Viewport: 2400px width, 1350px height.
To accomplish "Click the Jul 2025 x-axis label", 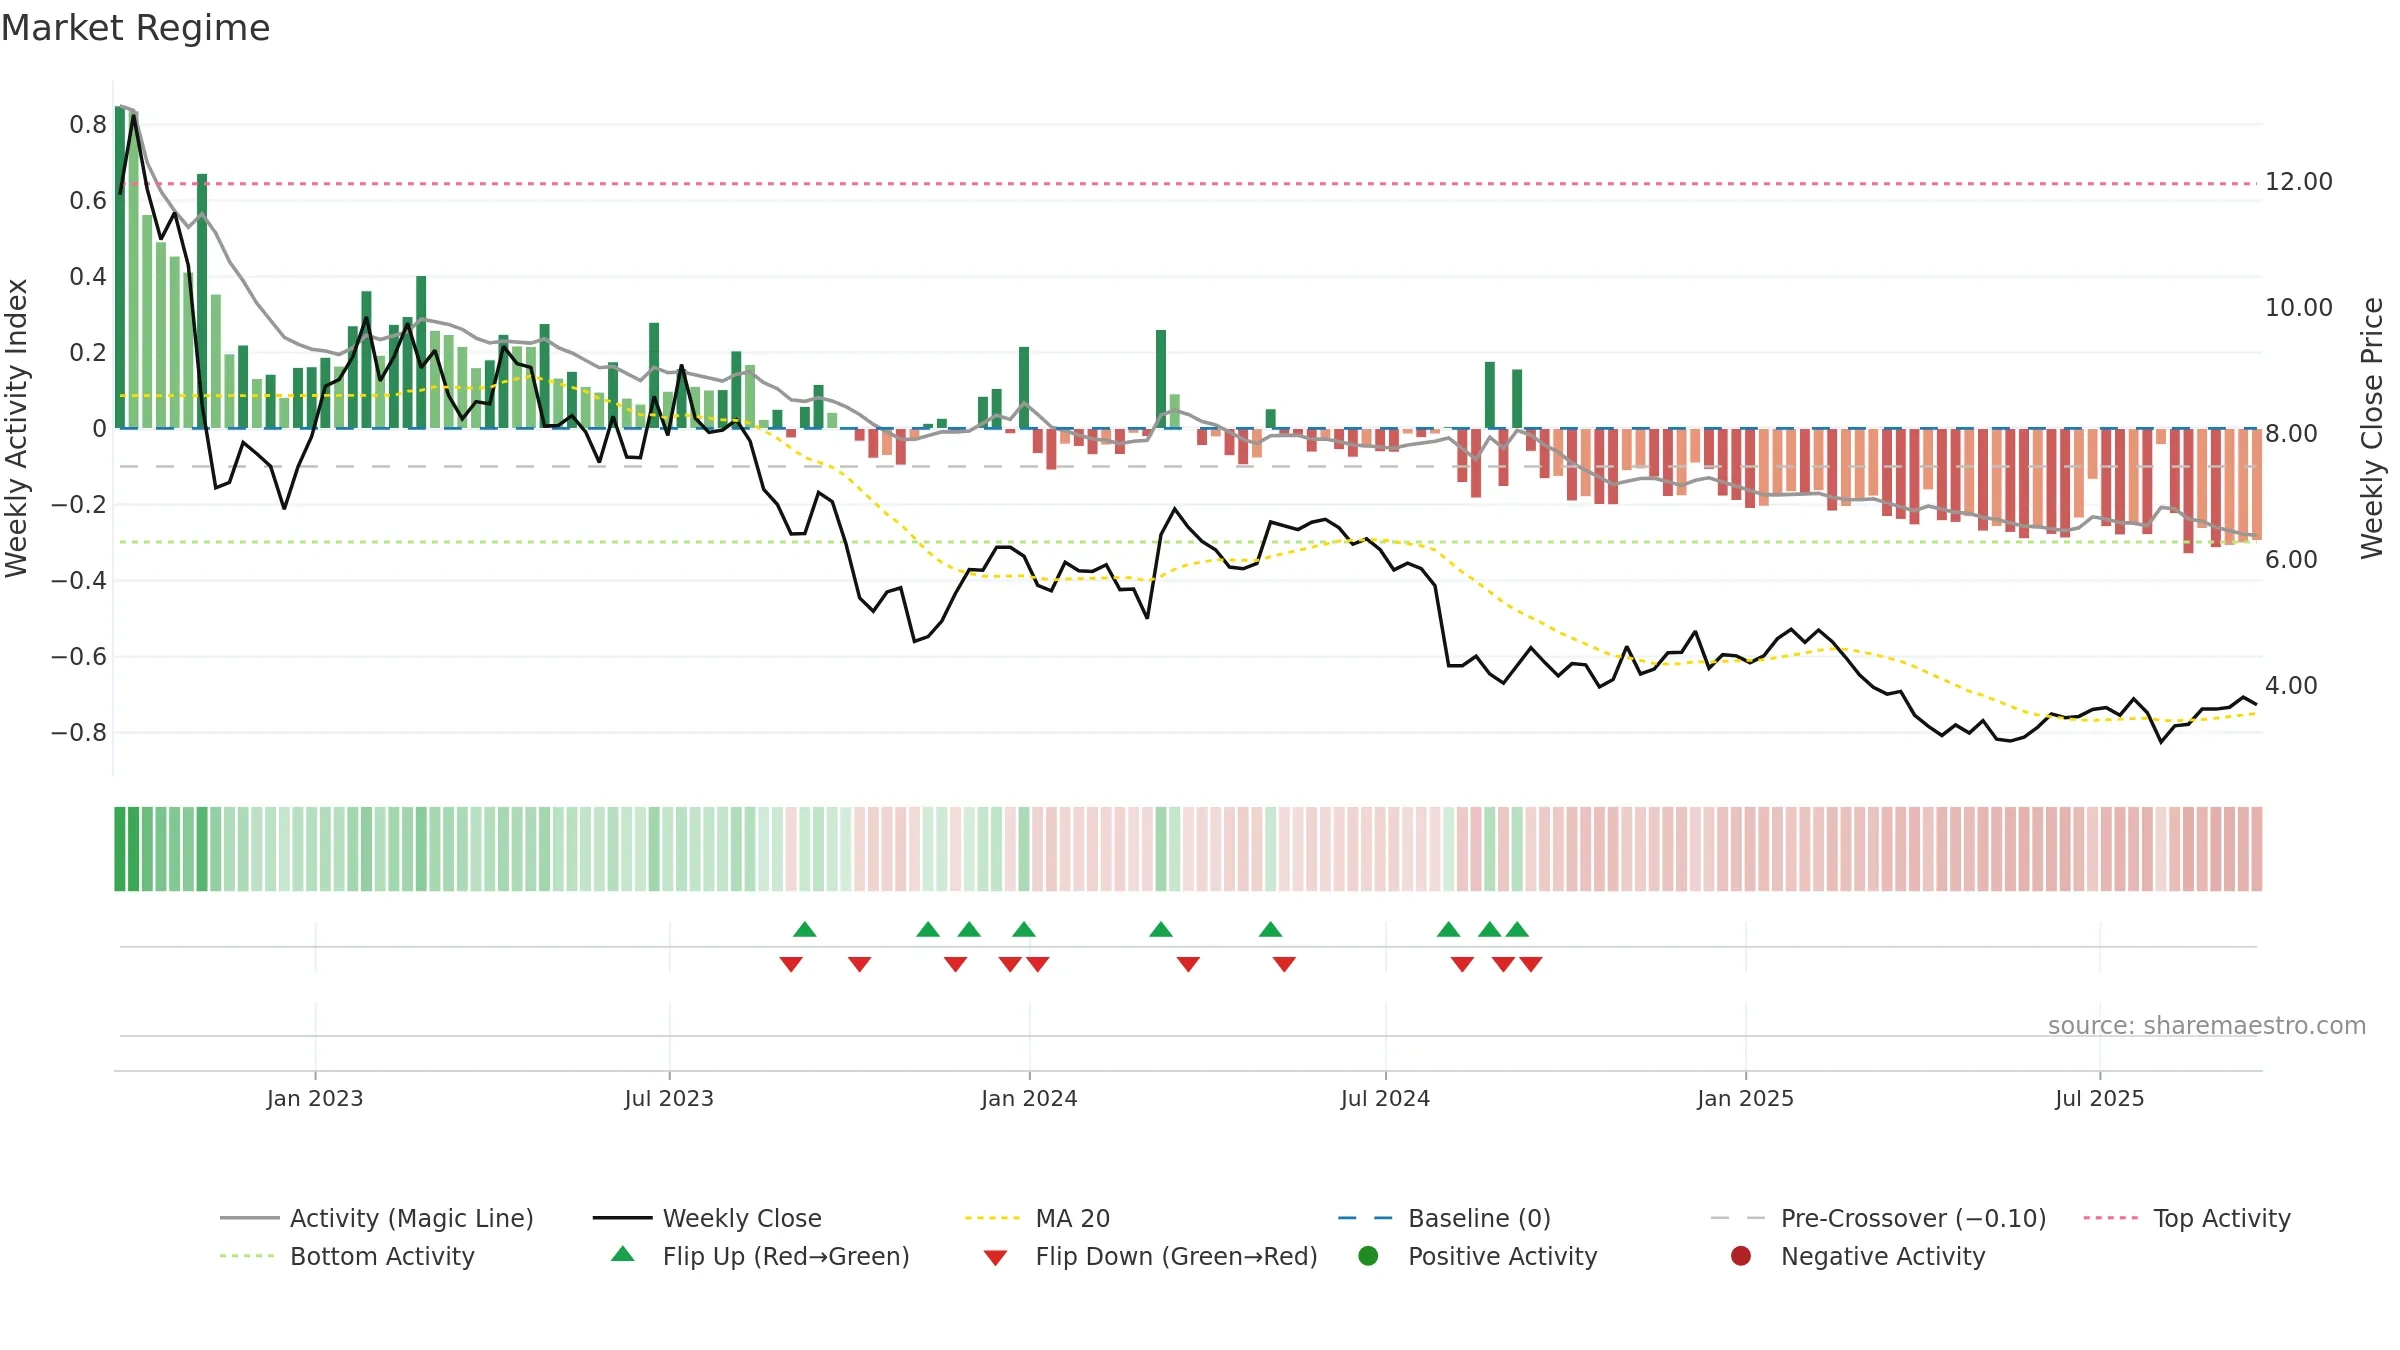I will (2100, 1098).
